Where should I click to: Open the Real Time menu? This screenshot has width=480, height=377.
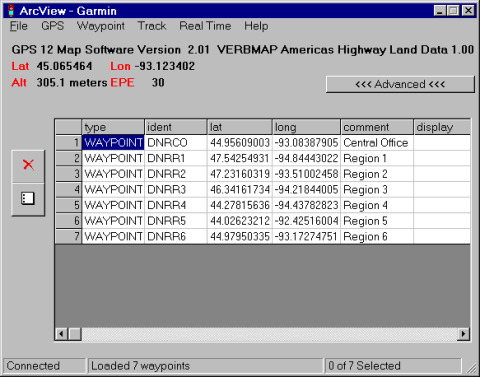tap(205, 26)
